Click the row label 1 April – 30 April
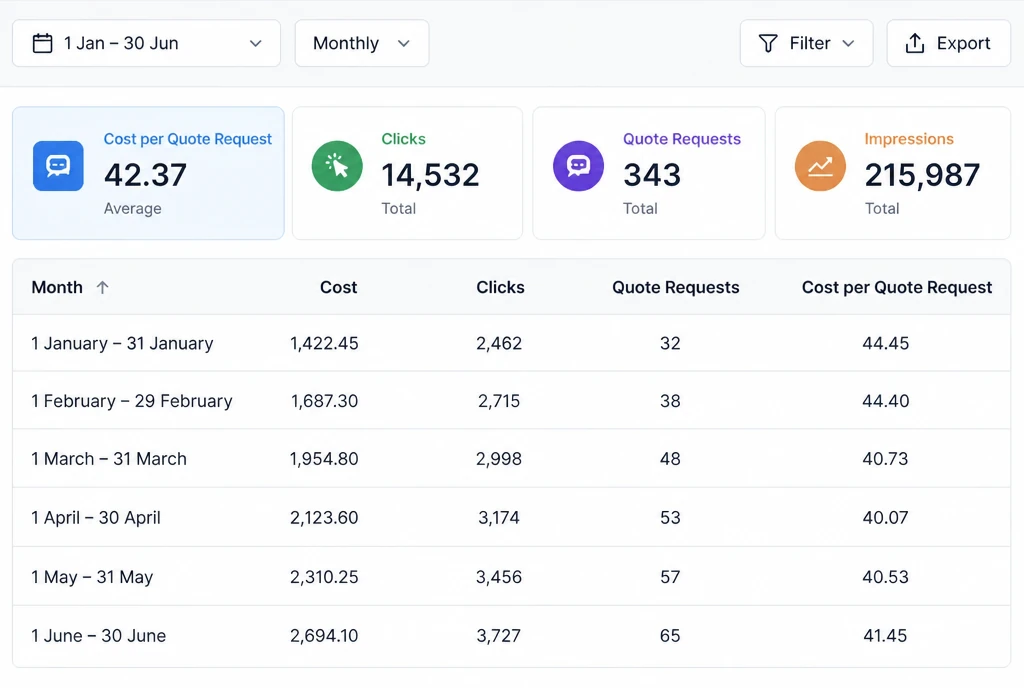 point(96,518)
